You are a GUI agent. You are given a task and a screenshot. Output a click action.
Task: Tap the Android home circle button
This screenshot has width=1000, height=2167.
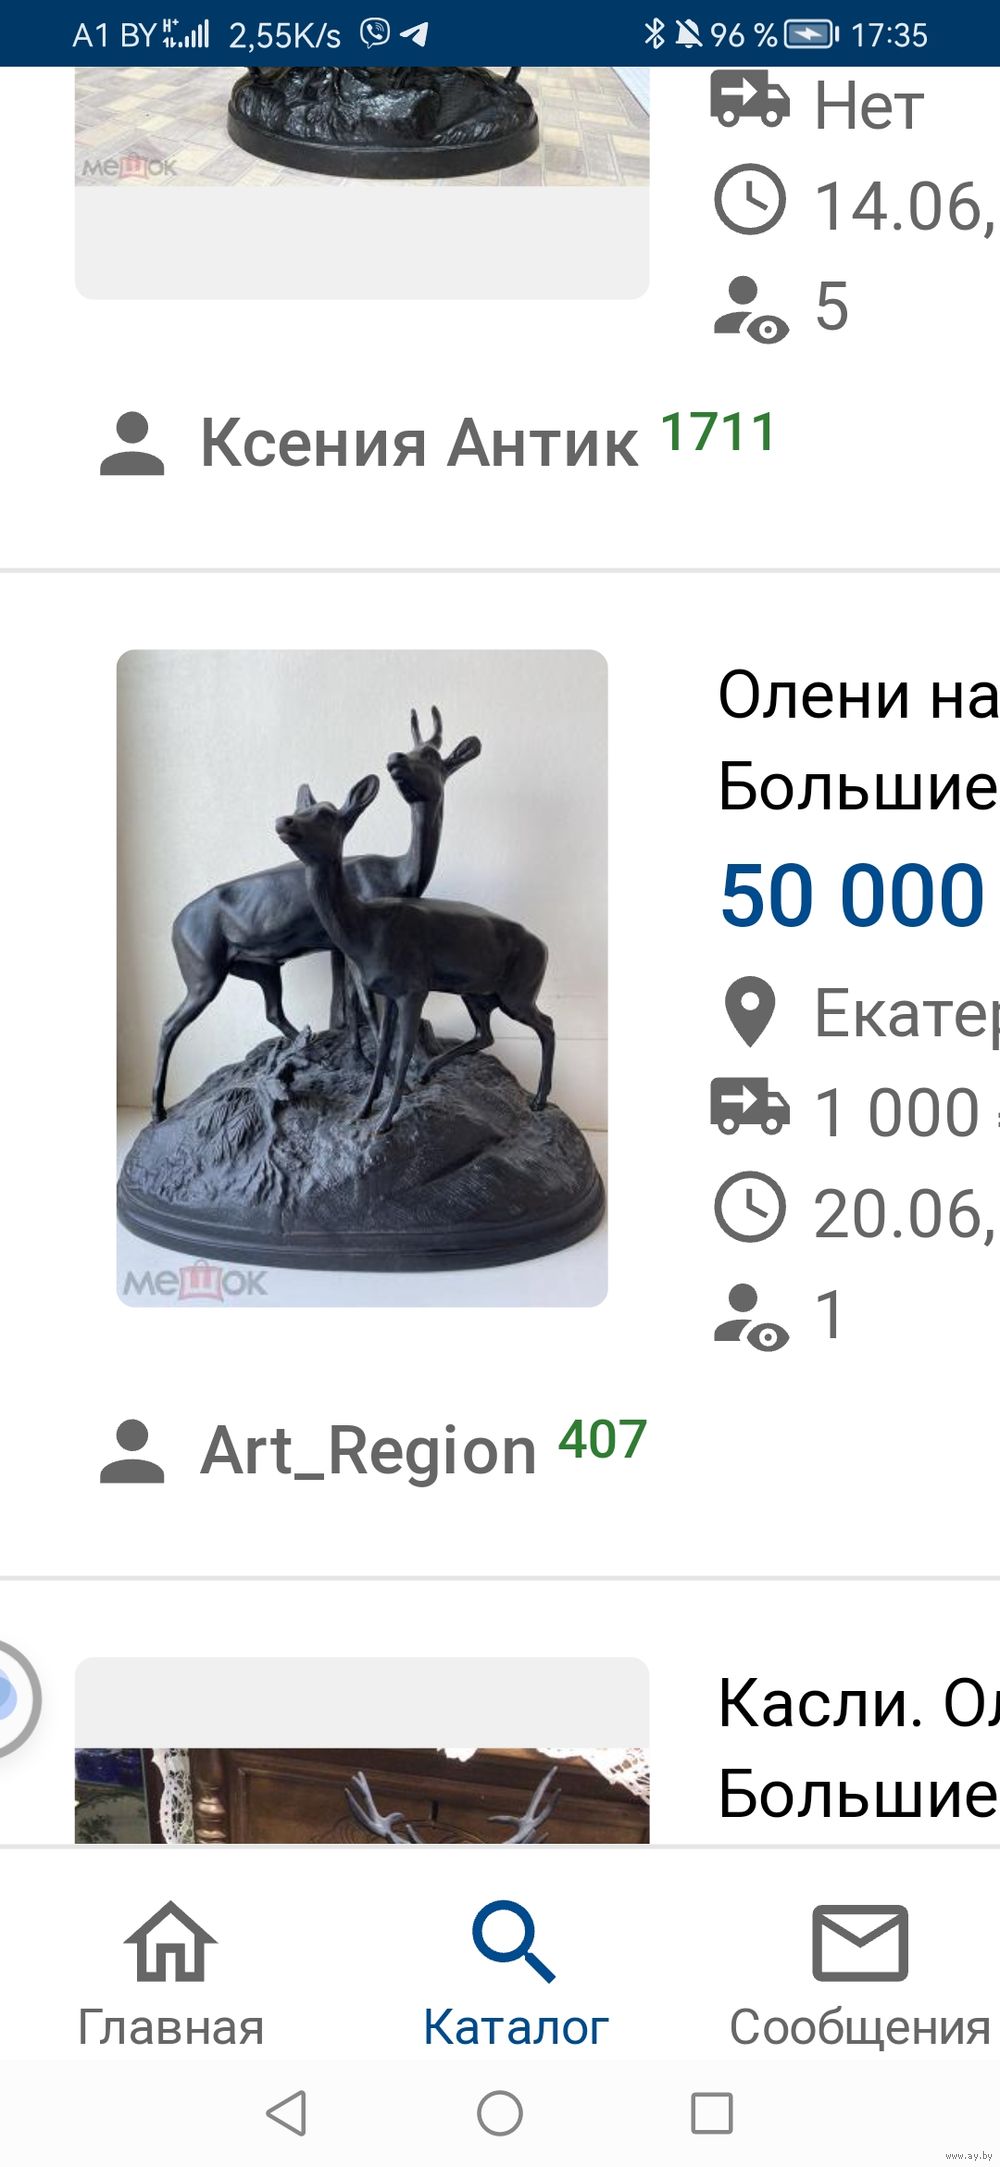pyautogui.click(x=500, y=2113)
